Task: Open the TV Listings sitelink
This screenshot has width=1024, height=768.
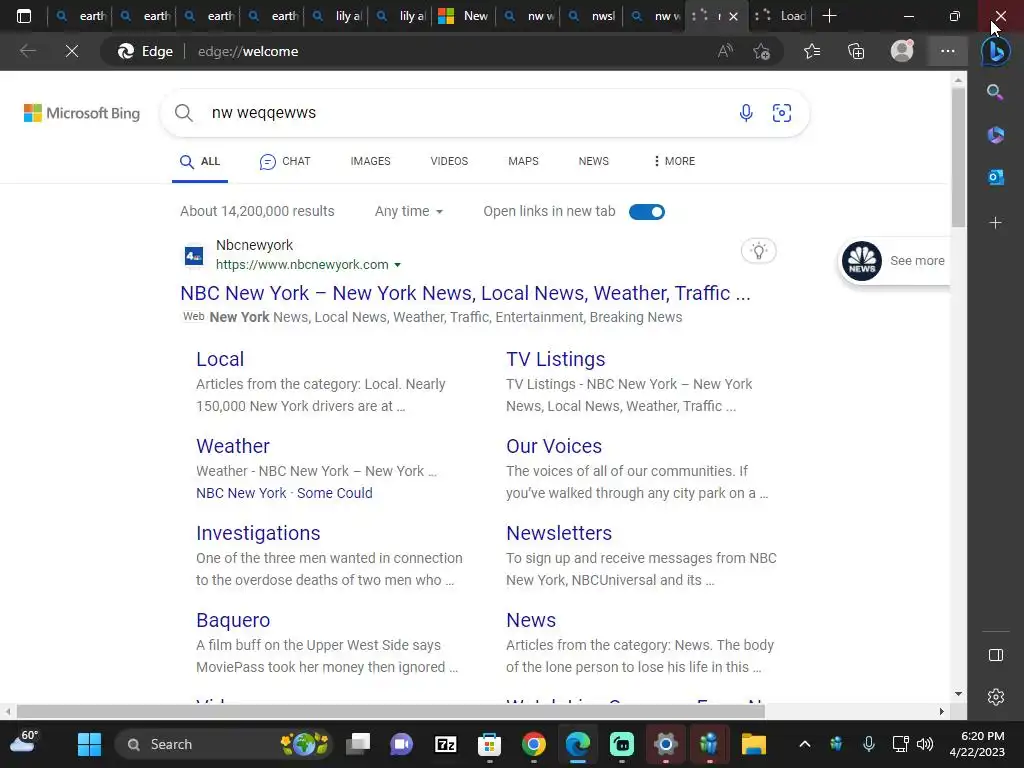Action: click(x=556, y=359)
